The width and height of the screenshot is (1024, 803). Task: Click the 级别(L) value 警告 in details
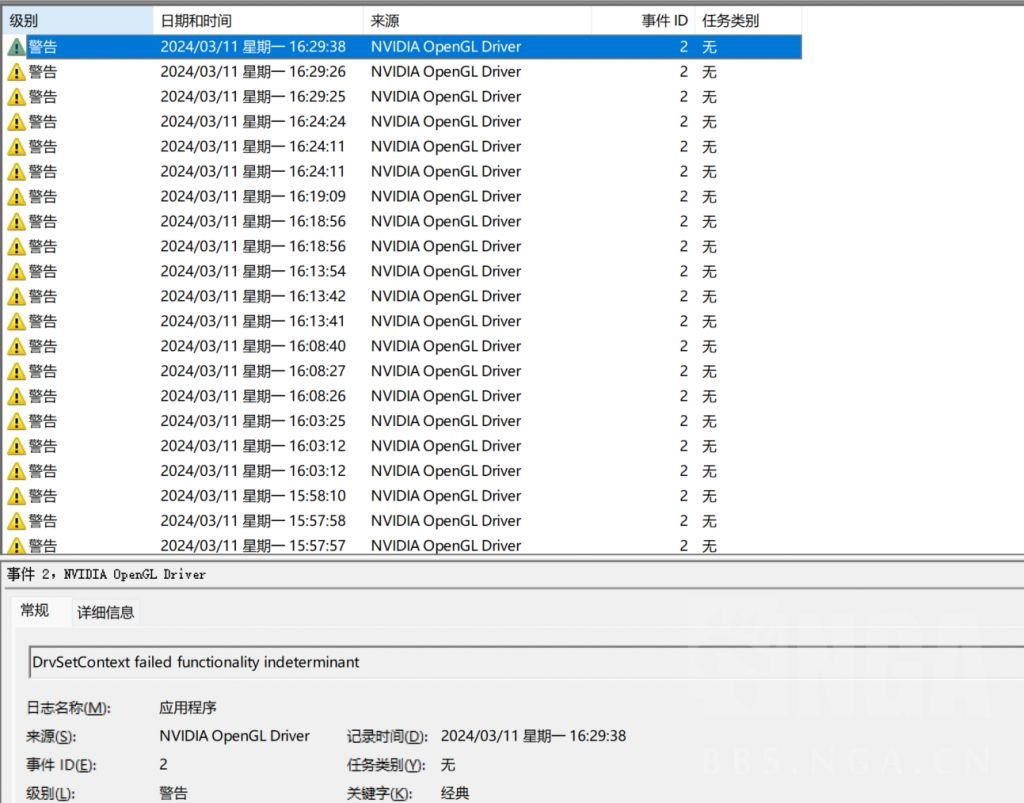[173, 793]
